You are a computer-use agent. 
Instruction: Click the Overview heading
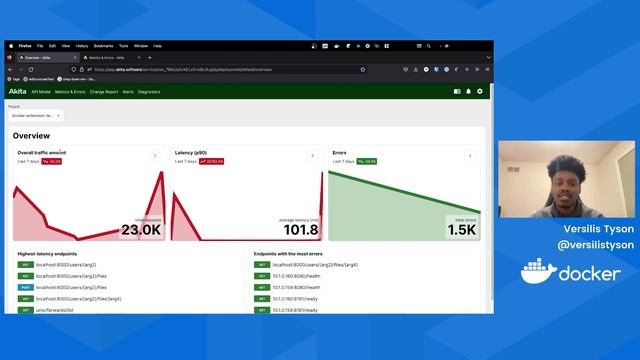pos(31,136)
